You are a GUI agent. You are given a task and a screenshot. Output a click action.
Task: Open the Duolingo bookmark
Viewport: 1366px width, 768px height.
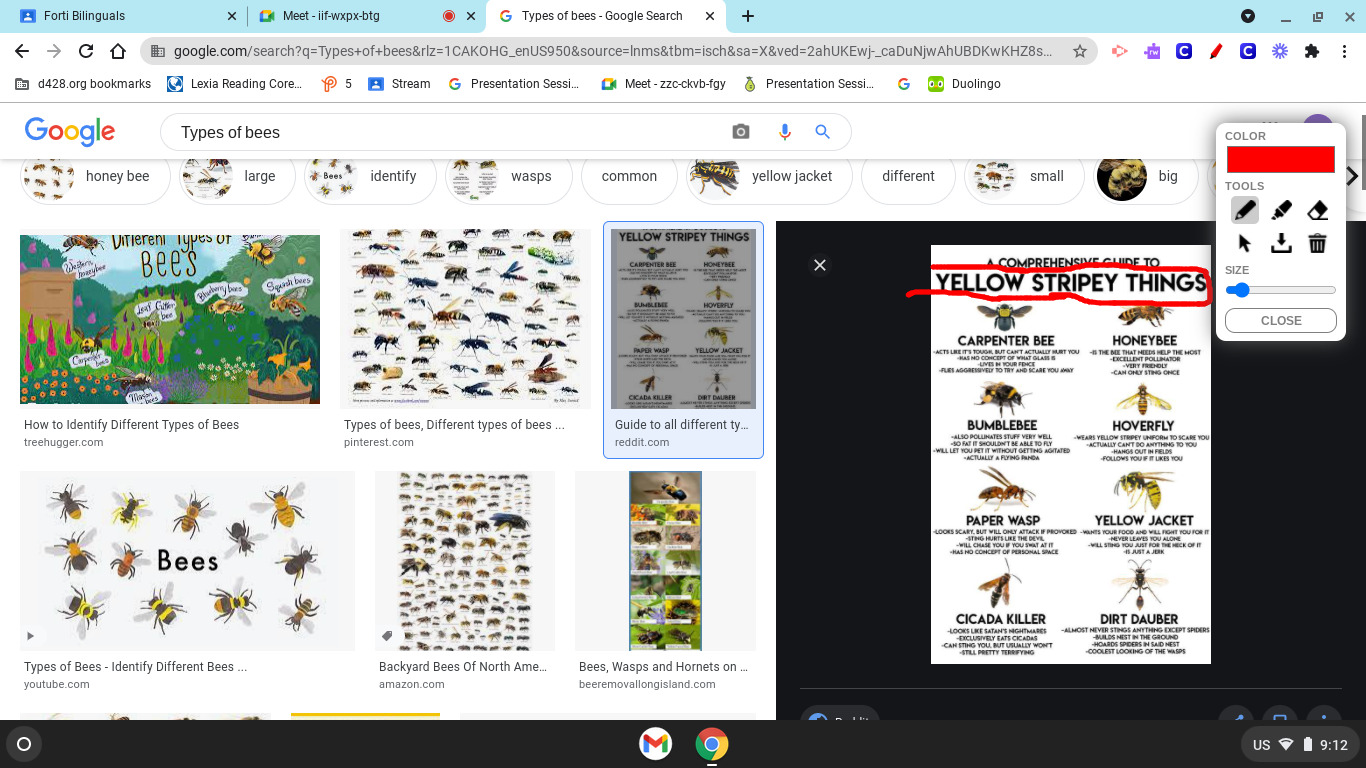963,84
